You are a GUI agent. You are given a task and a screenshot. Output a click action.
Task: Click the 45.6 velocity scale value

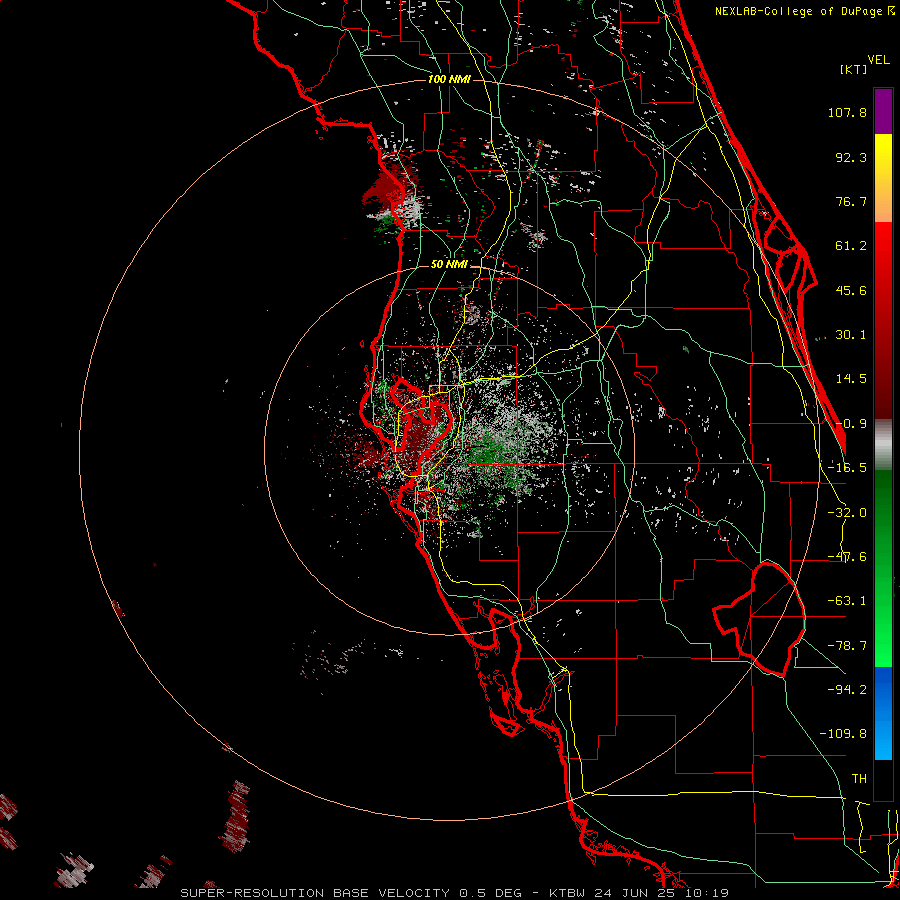pos(851,290)
